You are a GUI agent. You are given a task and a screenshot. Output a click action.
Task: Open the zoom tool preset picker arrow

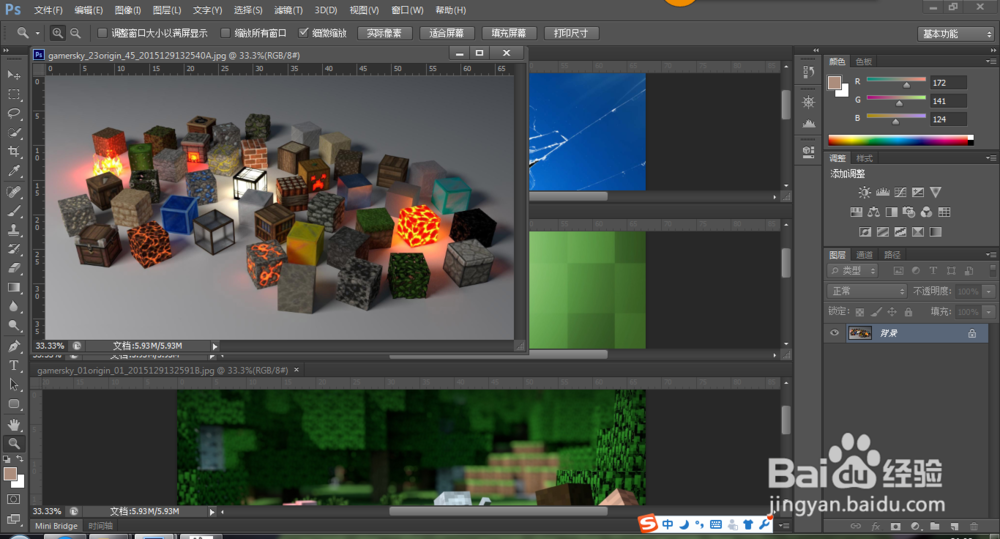37,33
